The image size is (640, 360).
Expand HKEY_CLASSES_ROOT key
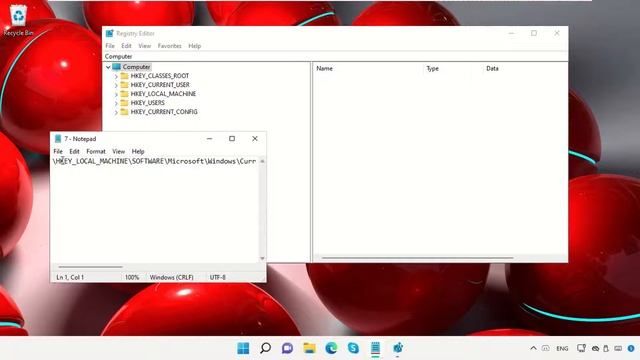[116, 76]
